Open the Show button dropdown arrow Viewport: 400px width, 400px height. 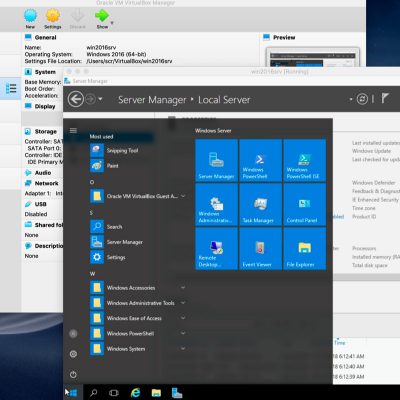[x=112, y=23]
